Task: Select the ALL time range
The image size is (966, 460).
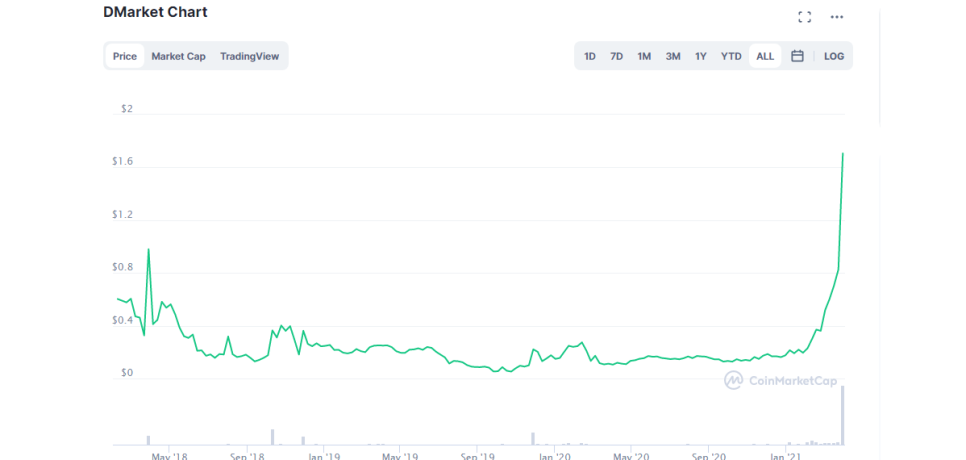Action: [765, 56]
